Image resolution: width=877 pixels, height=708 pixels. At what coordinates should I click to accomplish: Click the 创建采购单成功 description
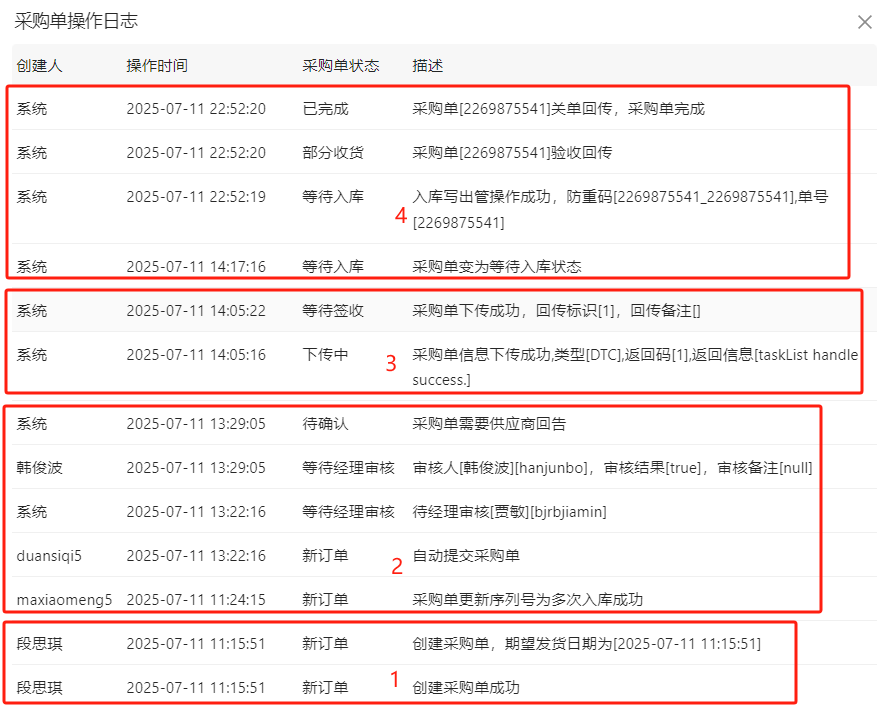click(466, 688)
